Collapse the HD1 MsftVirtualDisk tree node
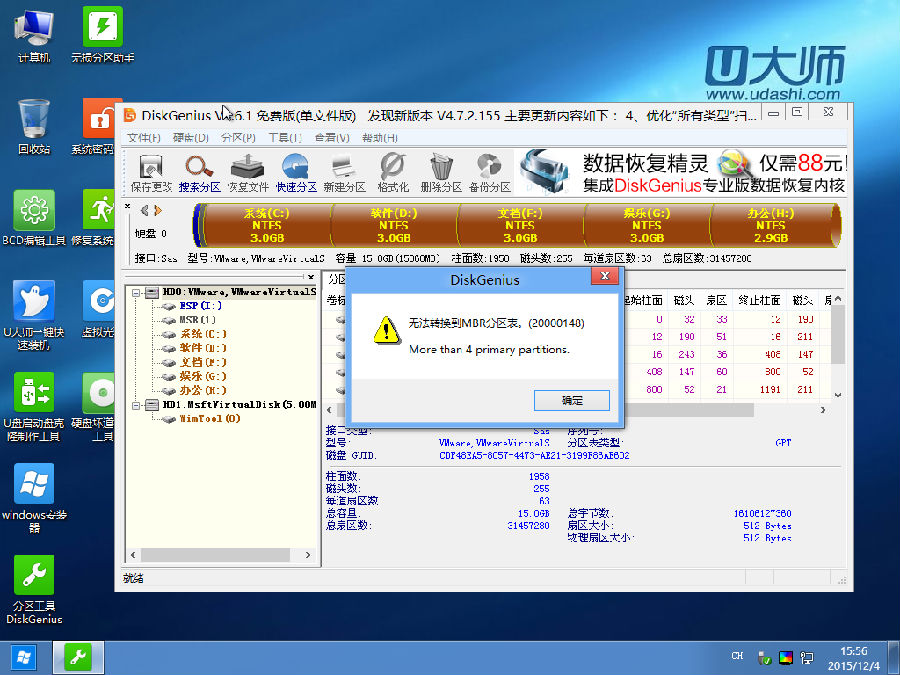The image size is (900, 675). click(x=136, y=405)
